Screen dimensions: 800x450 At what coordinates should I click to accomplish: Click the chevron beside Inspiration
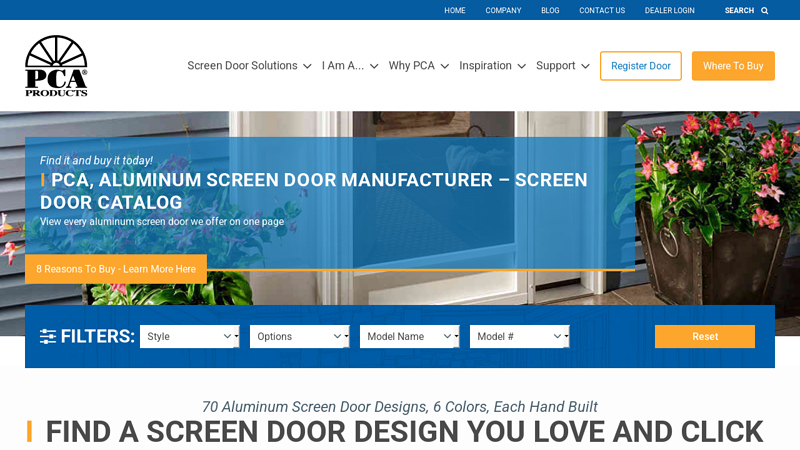point(521,66)
